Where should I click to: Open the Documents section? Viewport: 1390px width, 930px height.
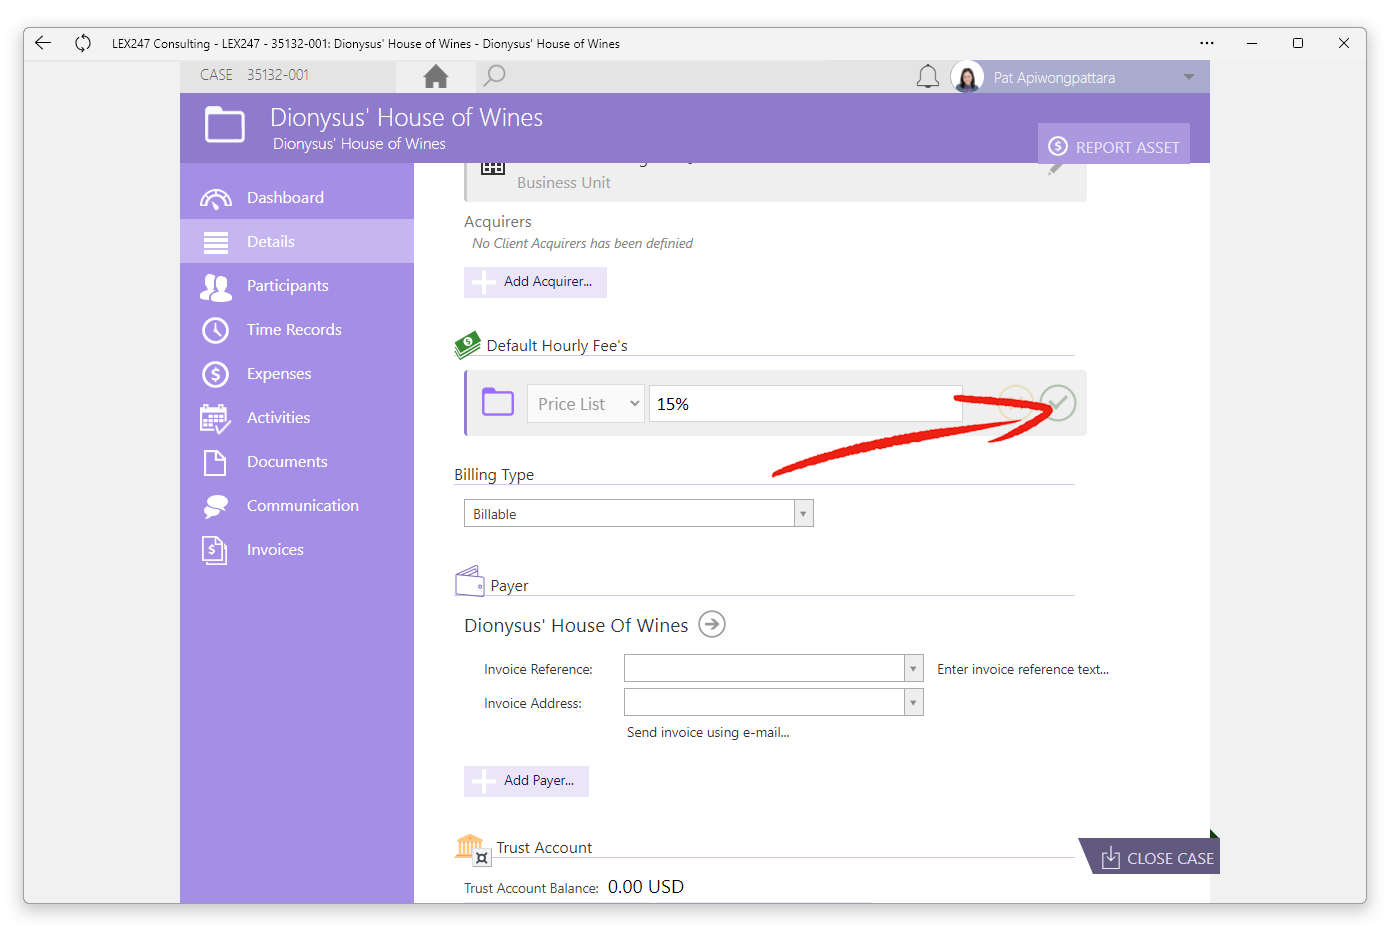[297, 461]
